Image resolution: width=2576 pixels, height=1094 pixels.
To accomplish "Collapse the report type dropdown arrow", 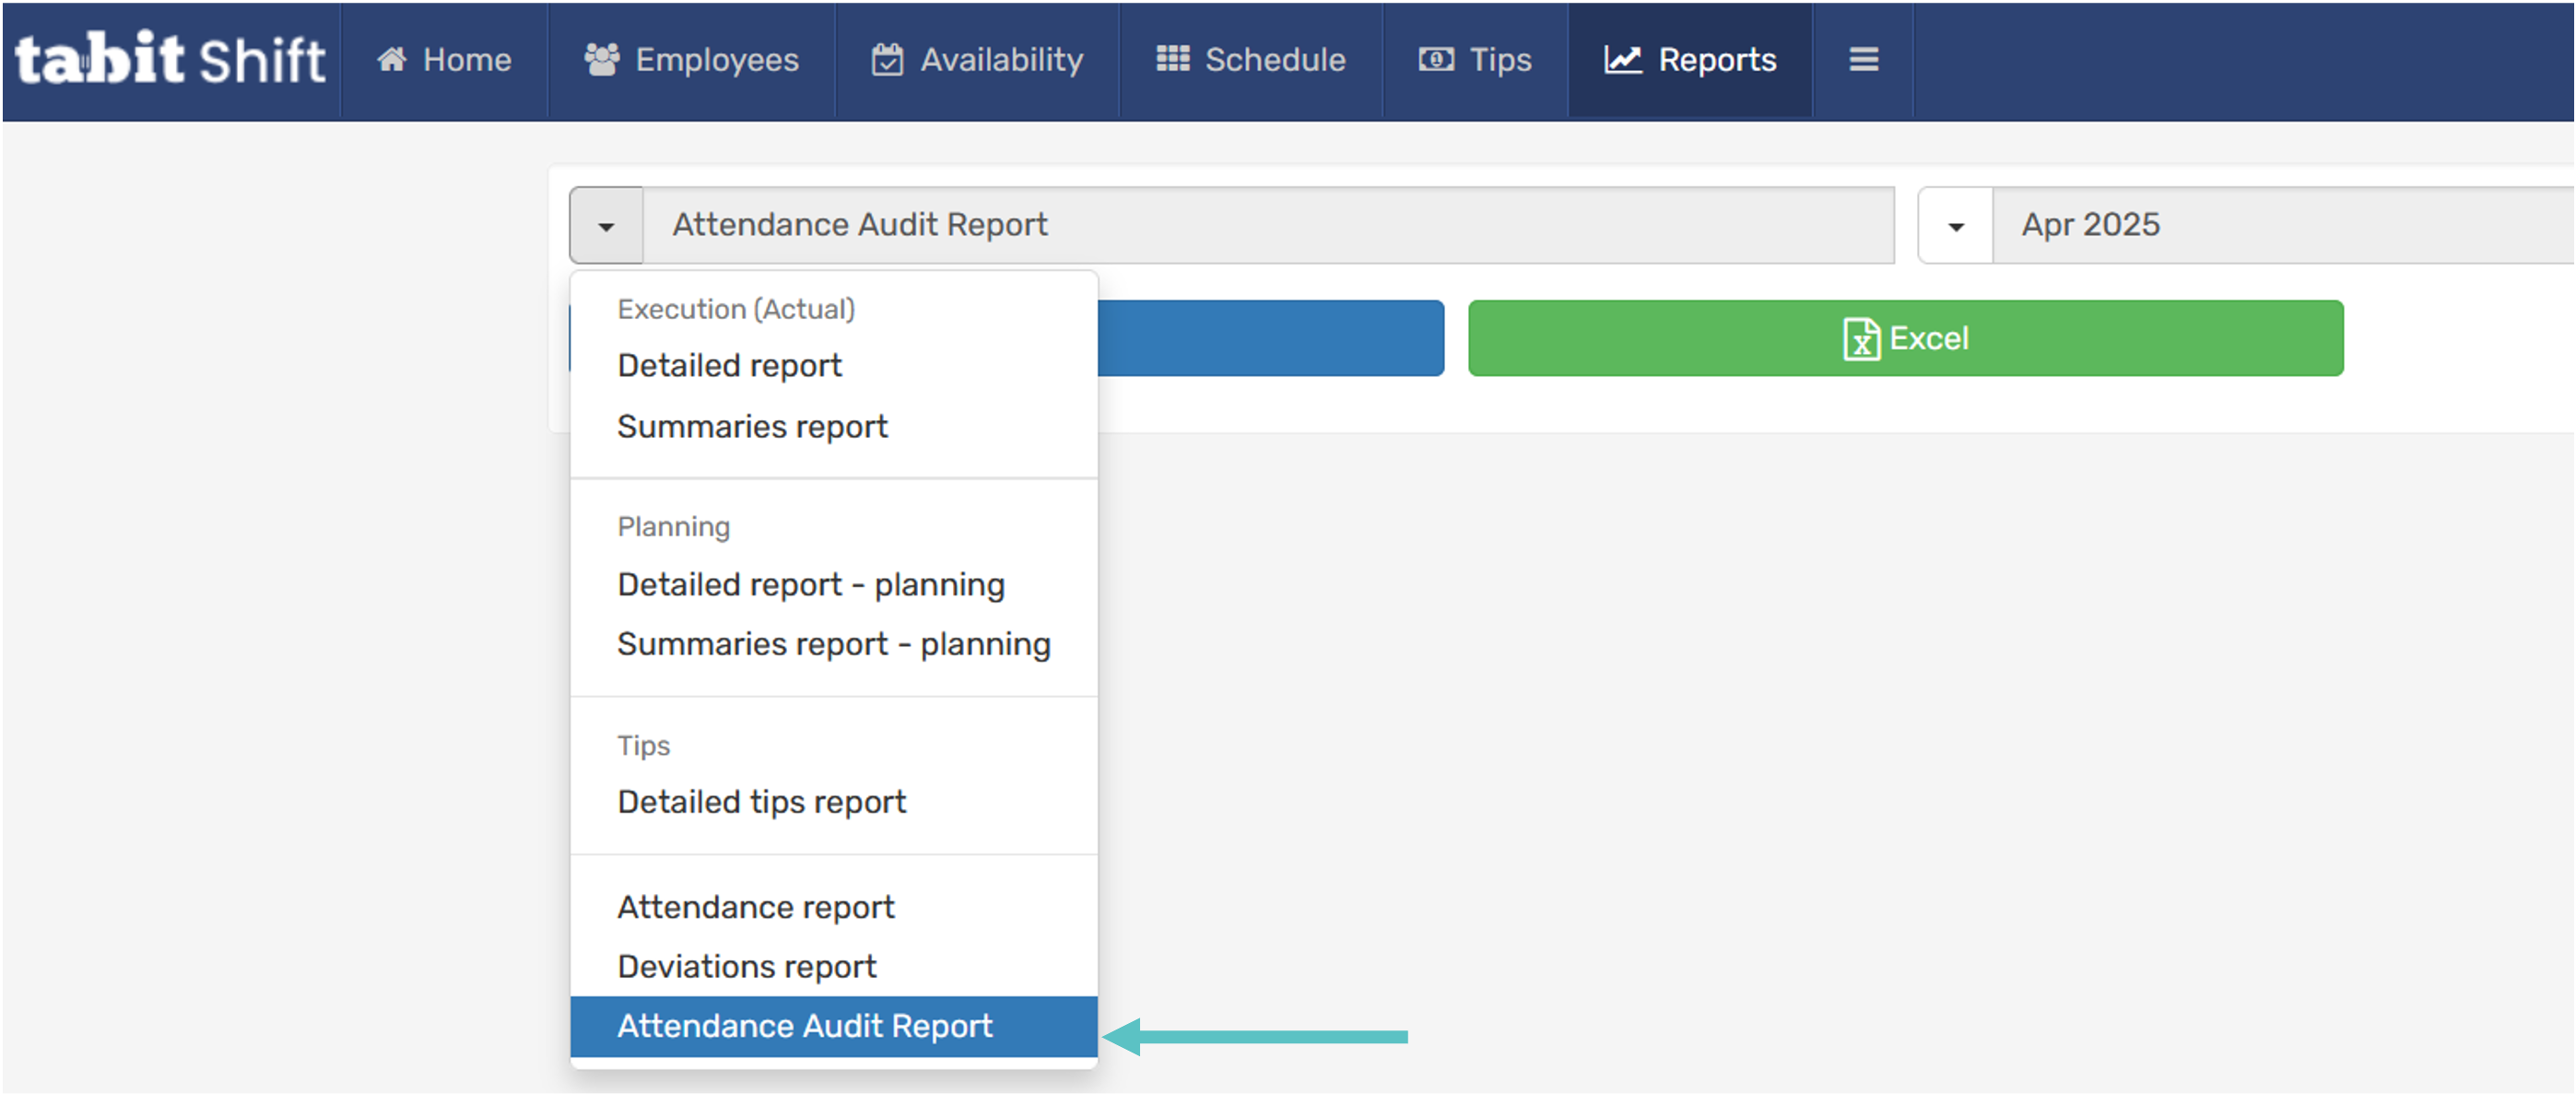I will pyautogui.click(x=606, y=226).
